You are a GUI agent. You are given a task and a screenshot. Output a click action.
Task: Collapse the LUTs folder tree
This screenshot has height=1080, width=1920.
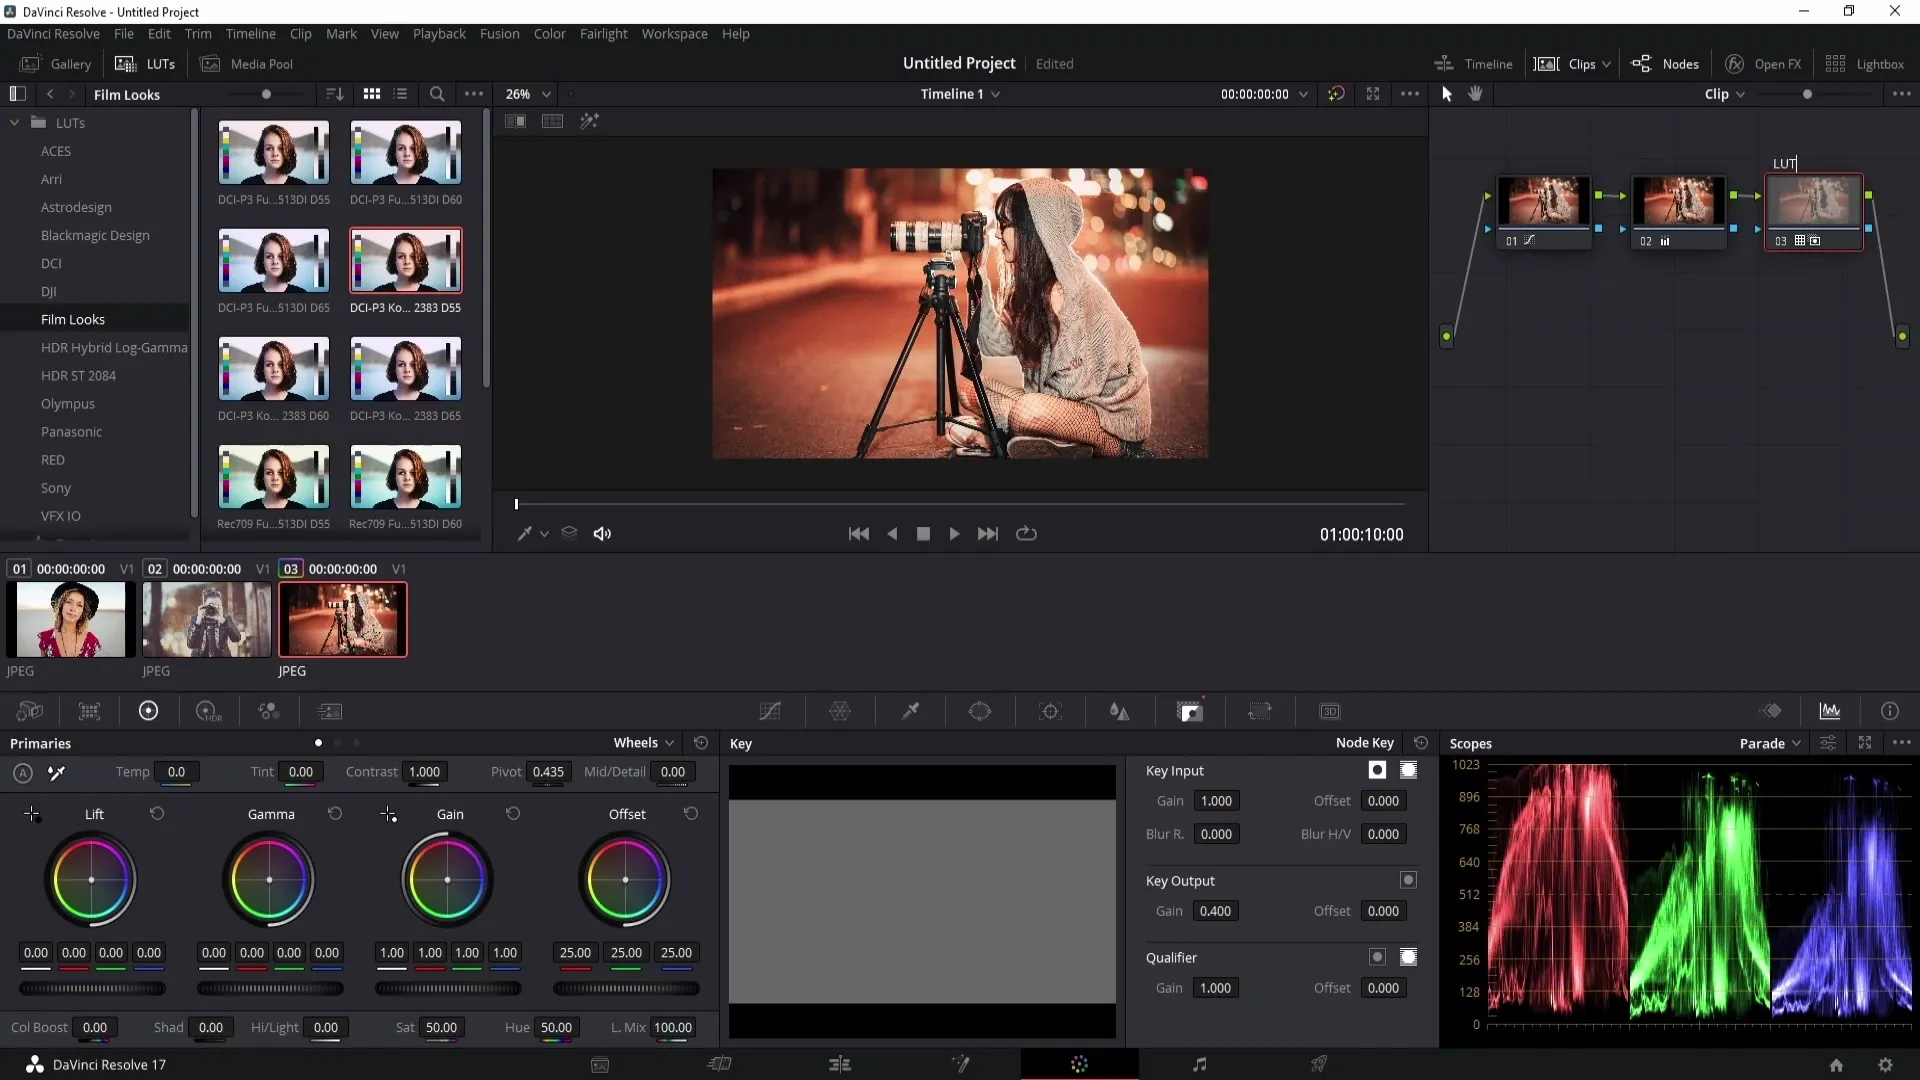point(15,123)
